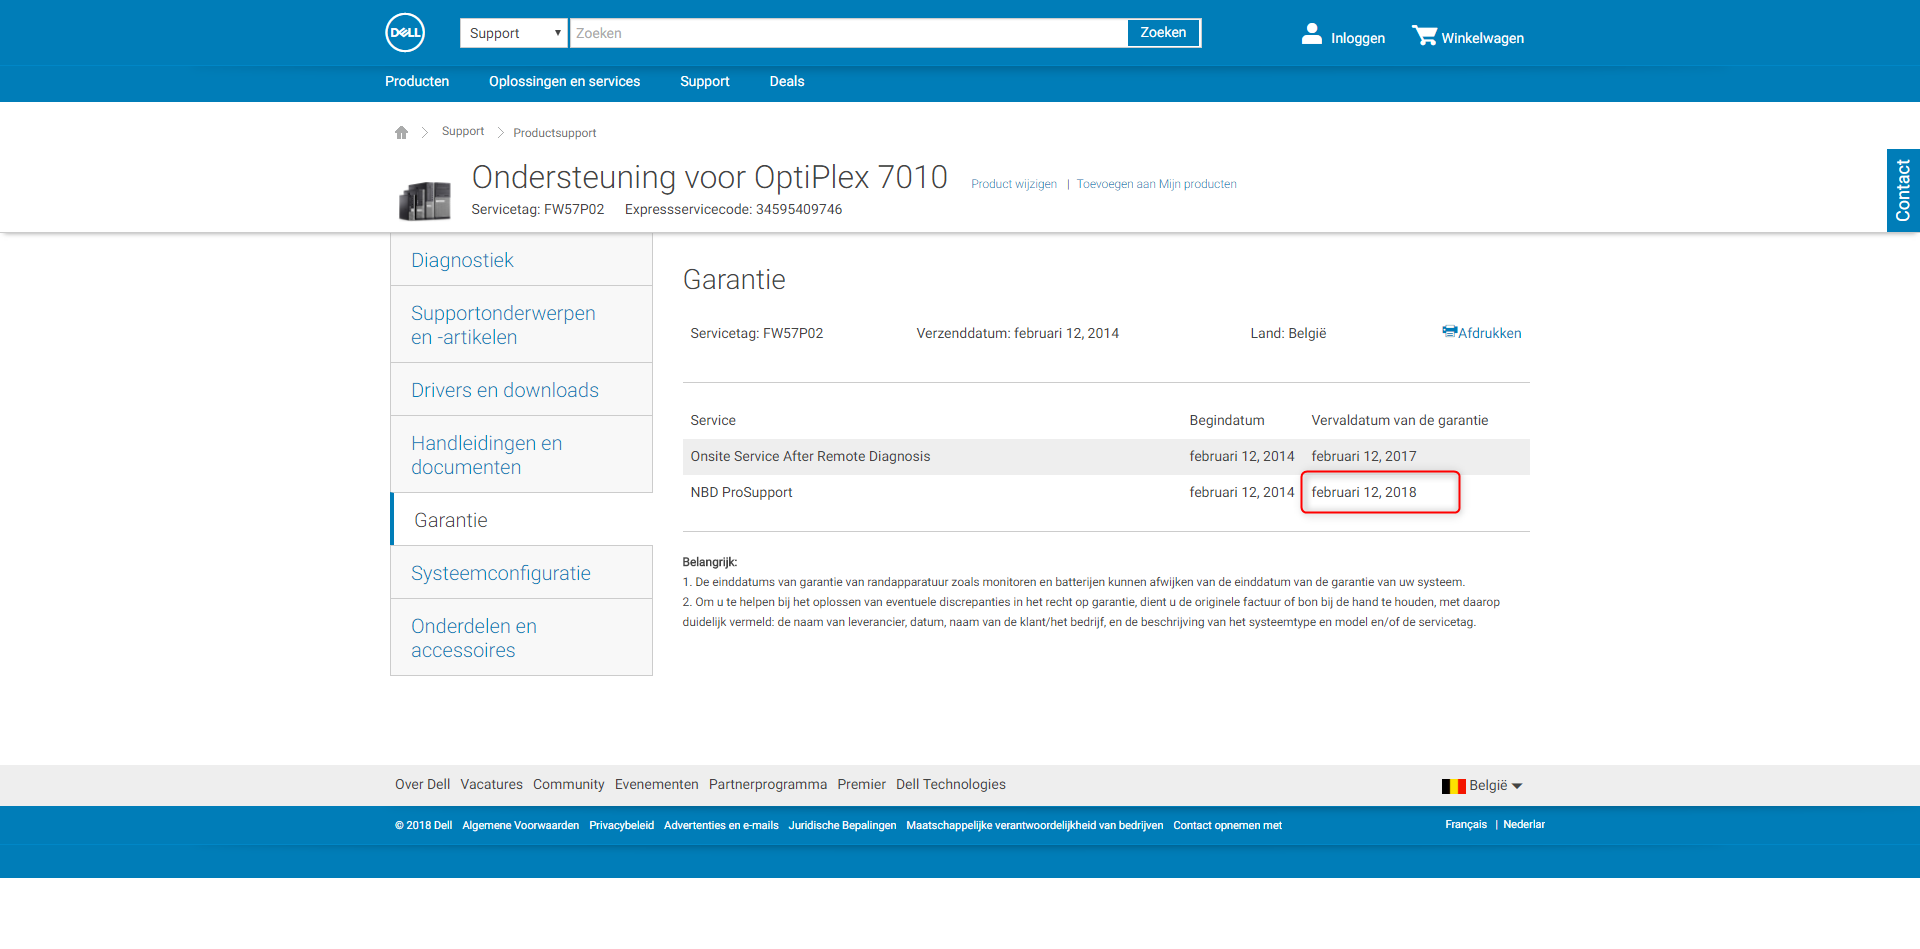Screen dimensions: 1920x949
Task: Click the 'februari 12, 2017' expiry date
Action: (1364, 457)
